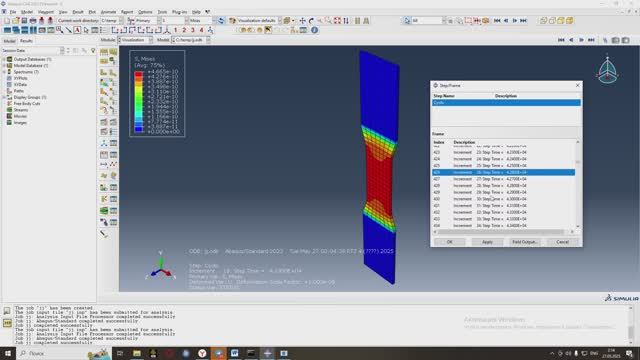Click the Open file folder icon

(16, 20)
